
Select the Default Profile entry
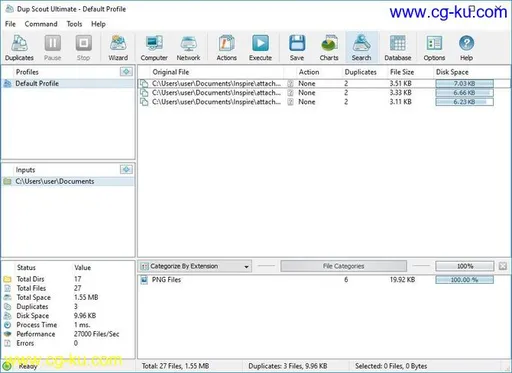pyautogui.click(x=68, y=83)
